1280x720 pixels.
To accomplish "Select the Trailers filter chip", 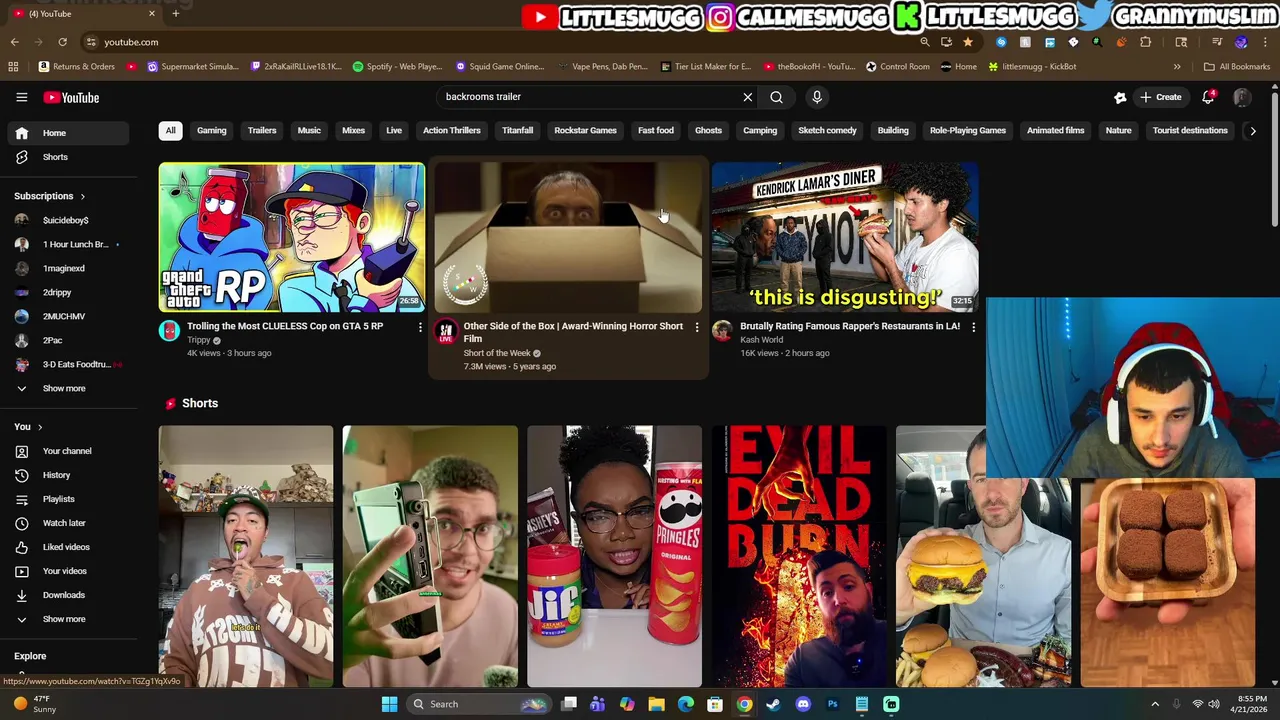I will tap(262, 130).
